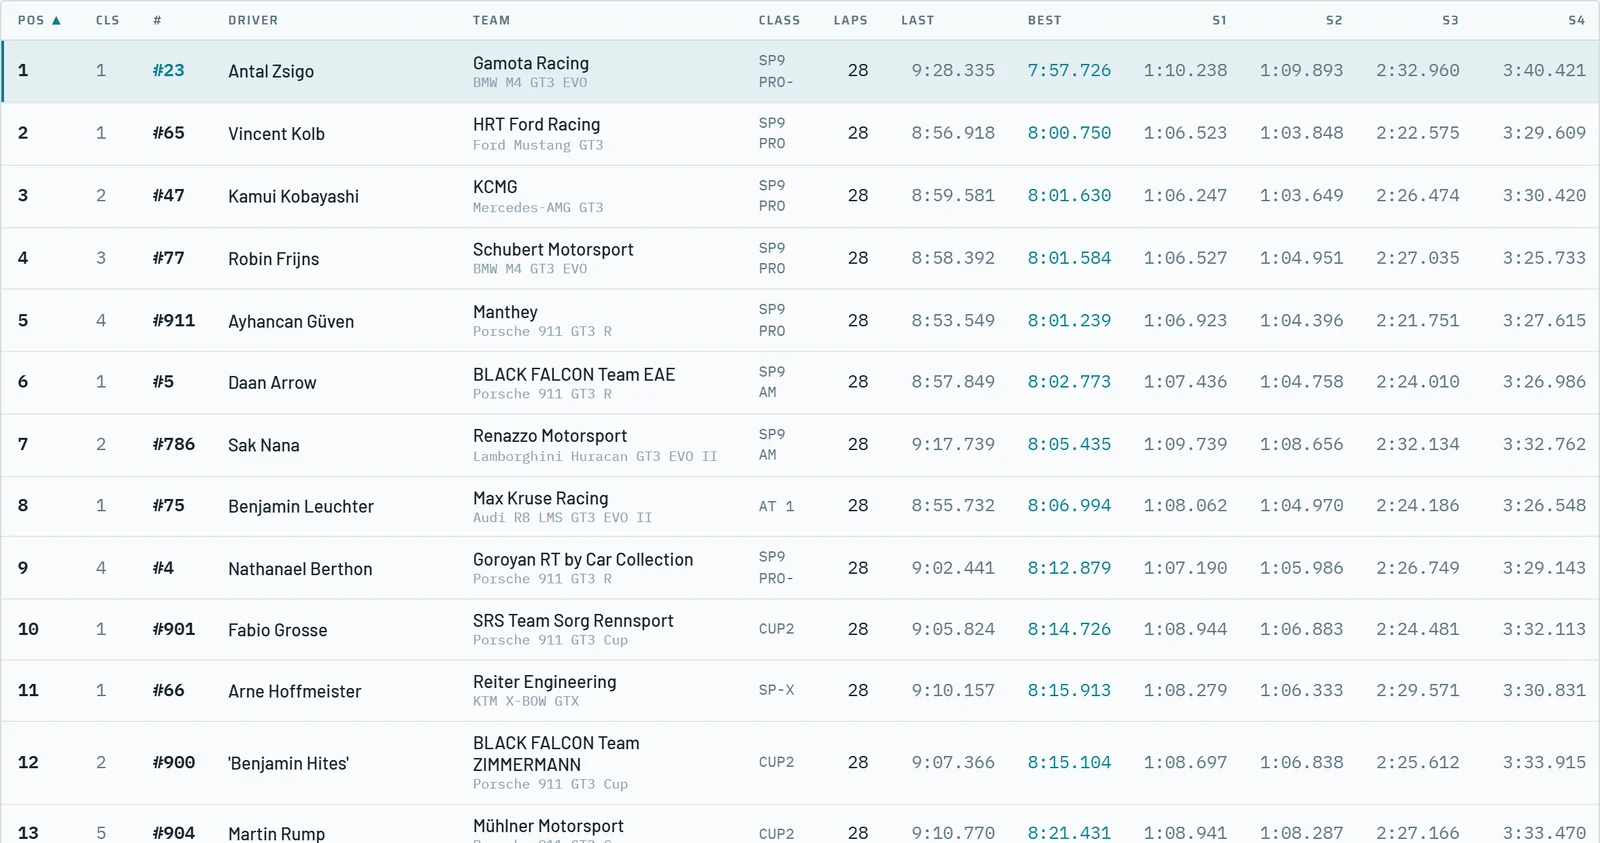
Task: Click car number #901
Action: point(173,629)
